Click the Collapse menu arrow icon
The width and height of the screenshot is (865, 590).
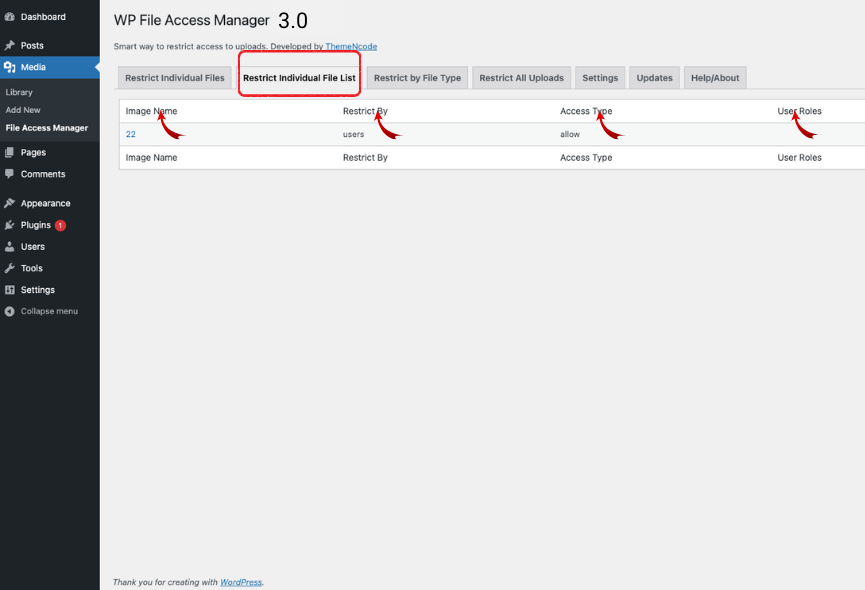[x=9, y=311]
